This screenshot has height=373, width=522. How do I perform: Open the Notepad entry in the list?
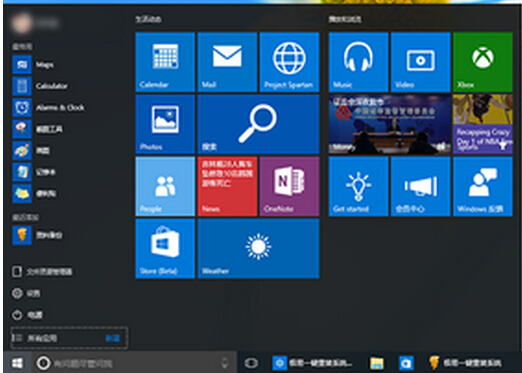(34, 172)
